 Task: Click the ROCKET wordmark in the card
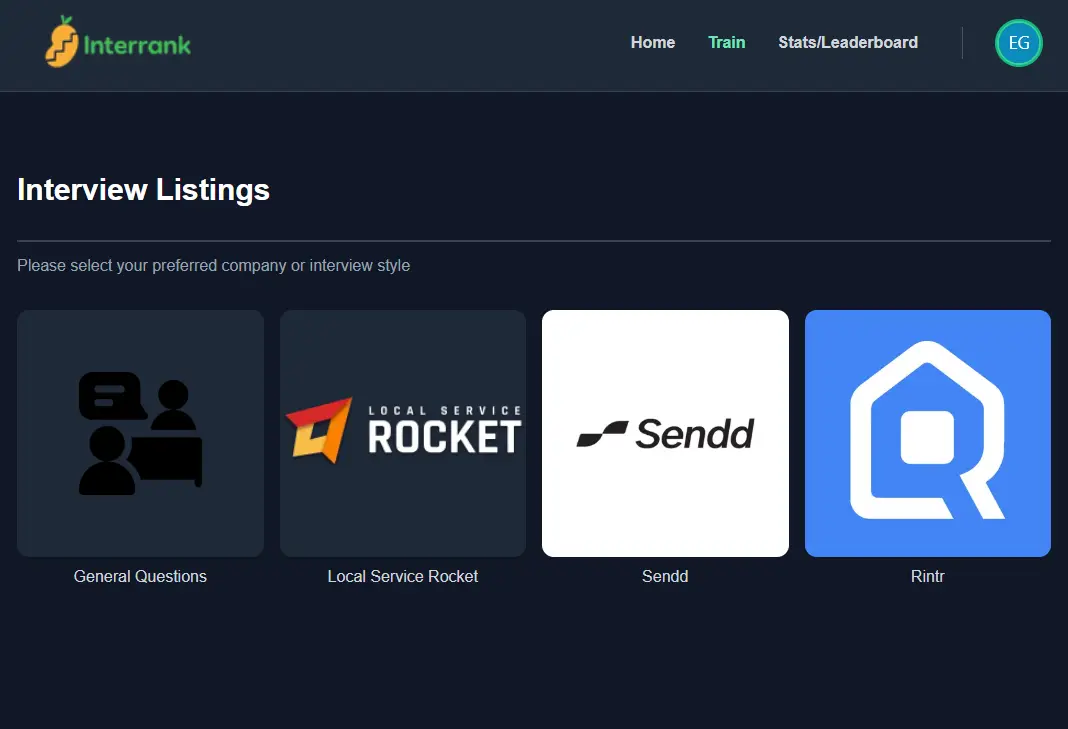pos(444,437)
